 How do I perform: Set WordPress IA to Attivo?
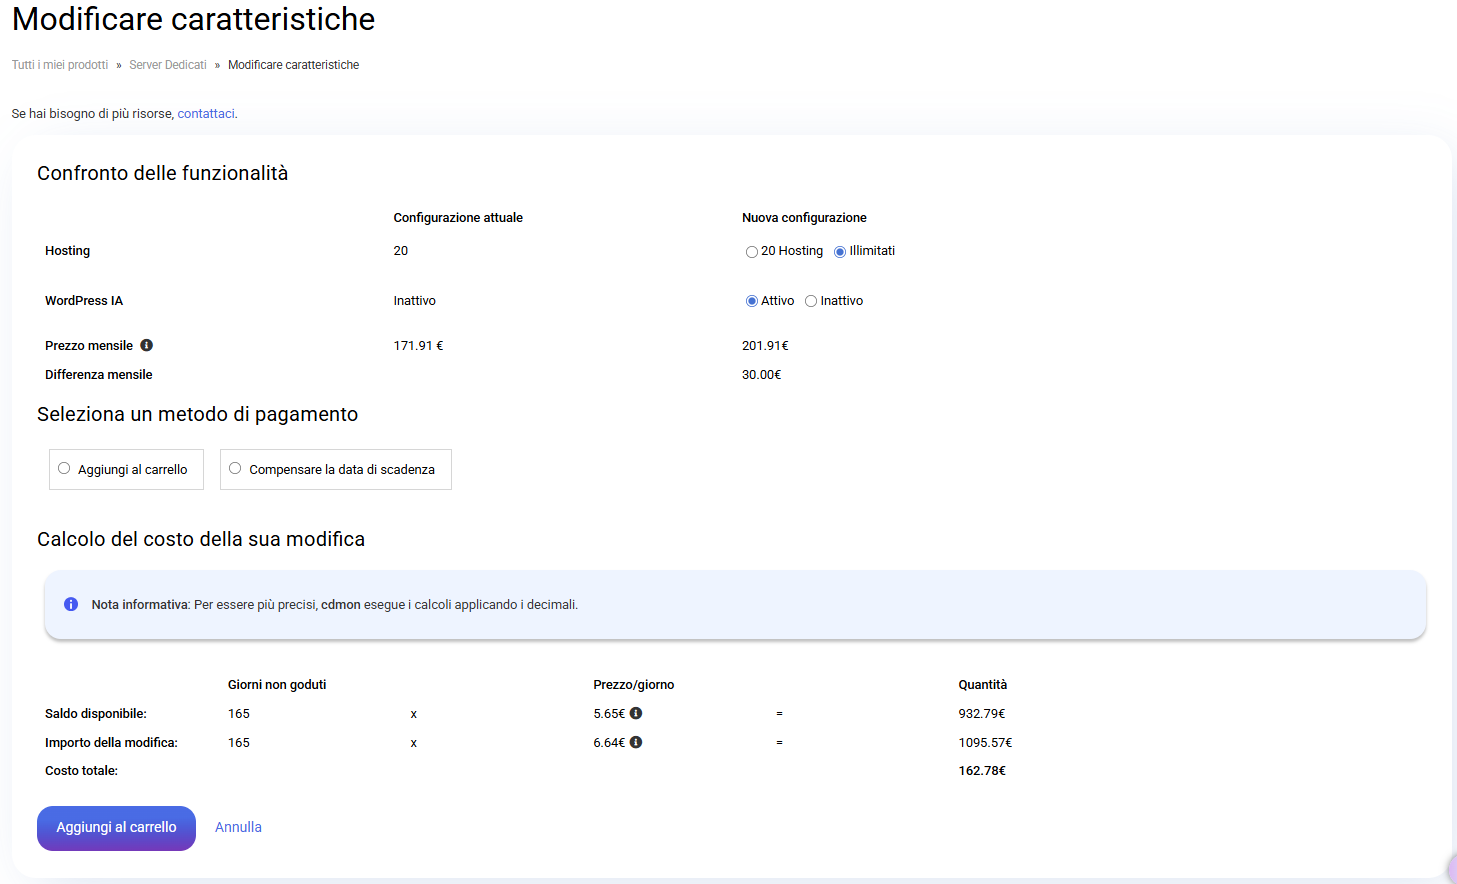[751, 301]
